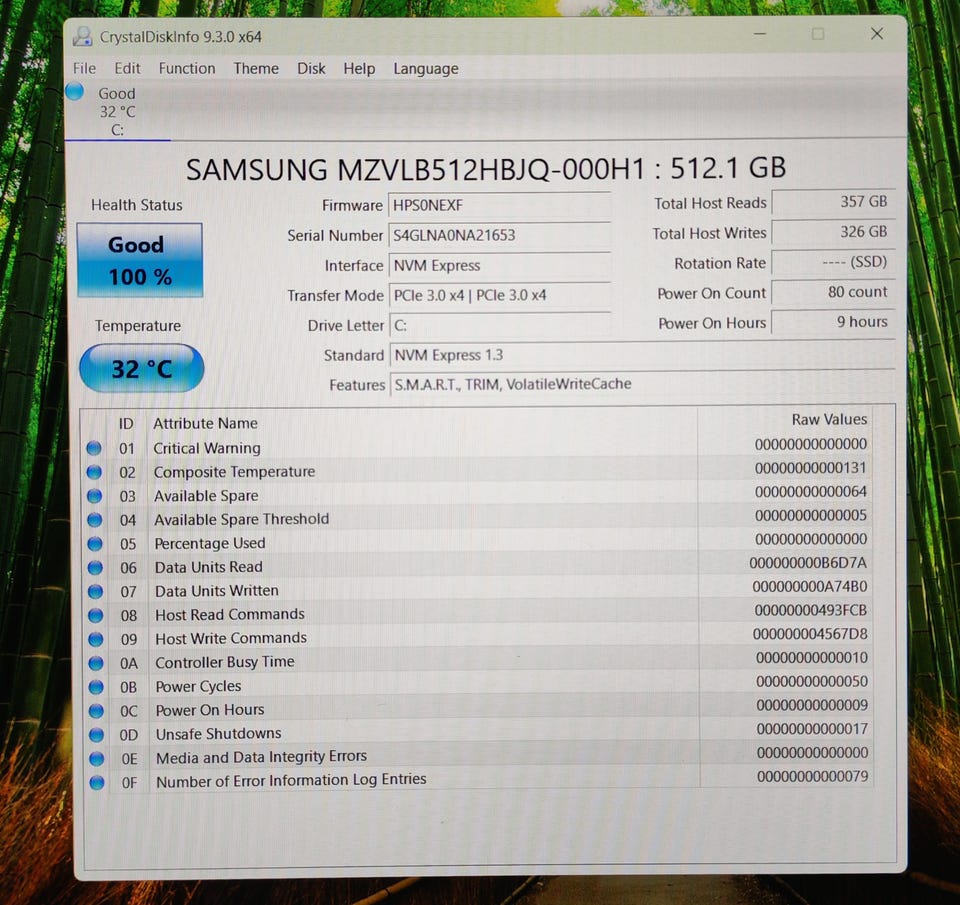Click raw value 000000000B6D7A
The width and height of the screenshot is (960, 905).
pyautogui.click(x=808, y=563)
